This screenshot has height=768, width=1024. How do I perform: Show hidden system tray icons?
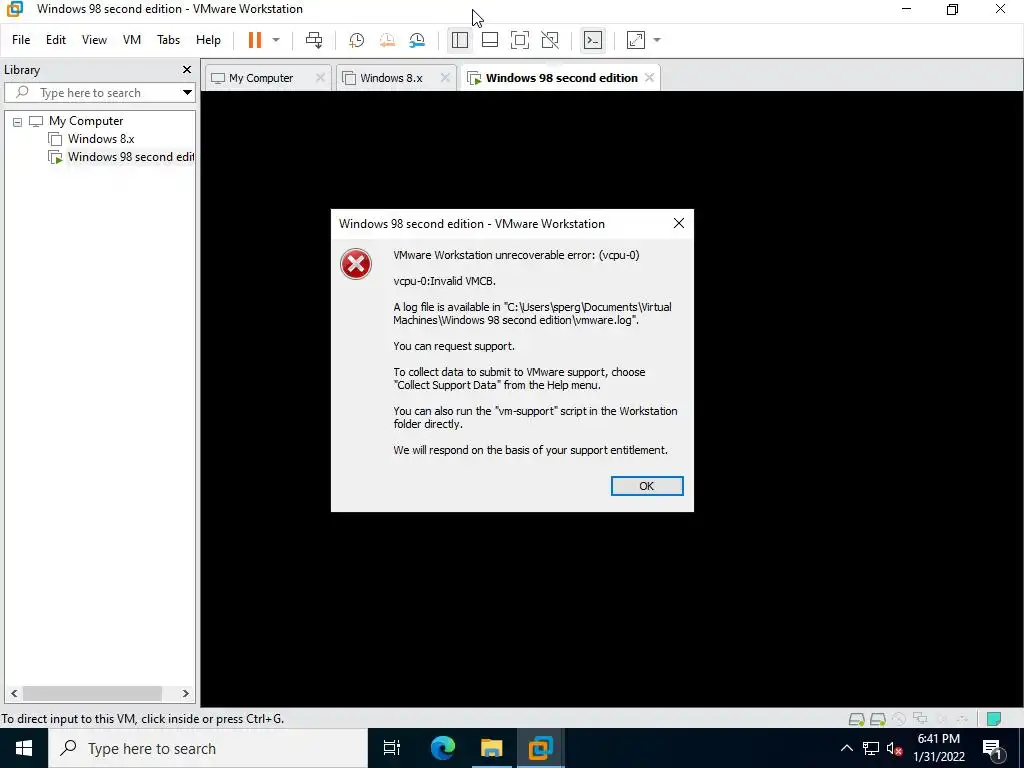click(846, 748)
